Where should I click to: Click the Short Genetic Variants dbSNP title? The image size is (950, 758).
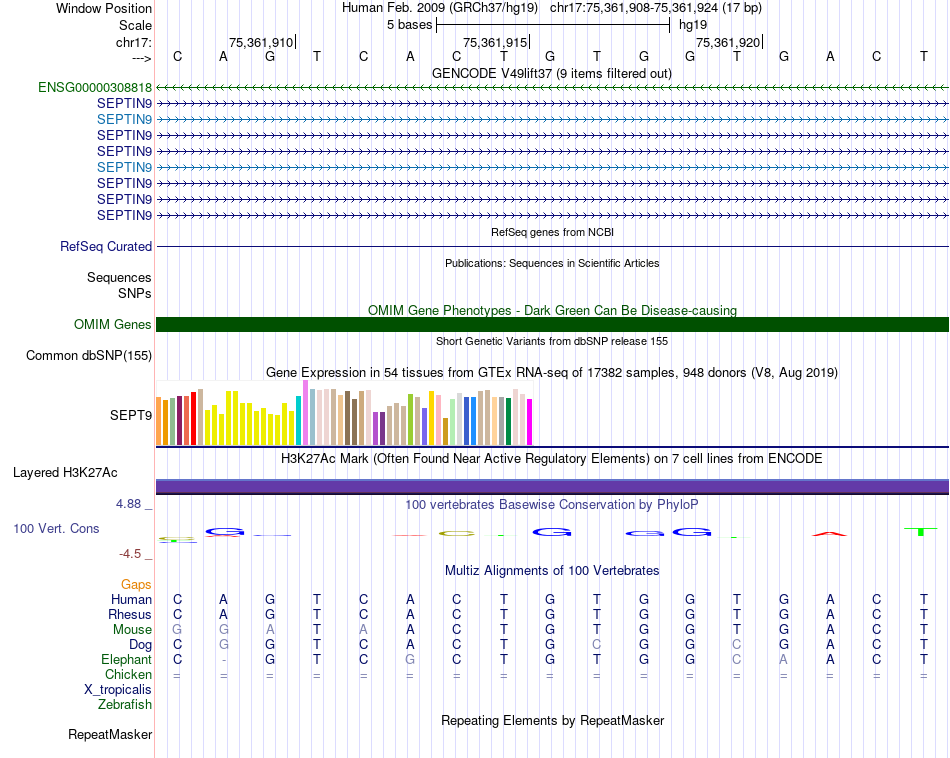click(552, 341)
